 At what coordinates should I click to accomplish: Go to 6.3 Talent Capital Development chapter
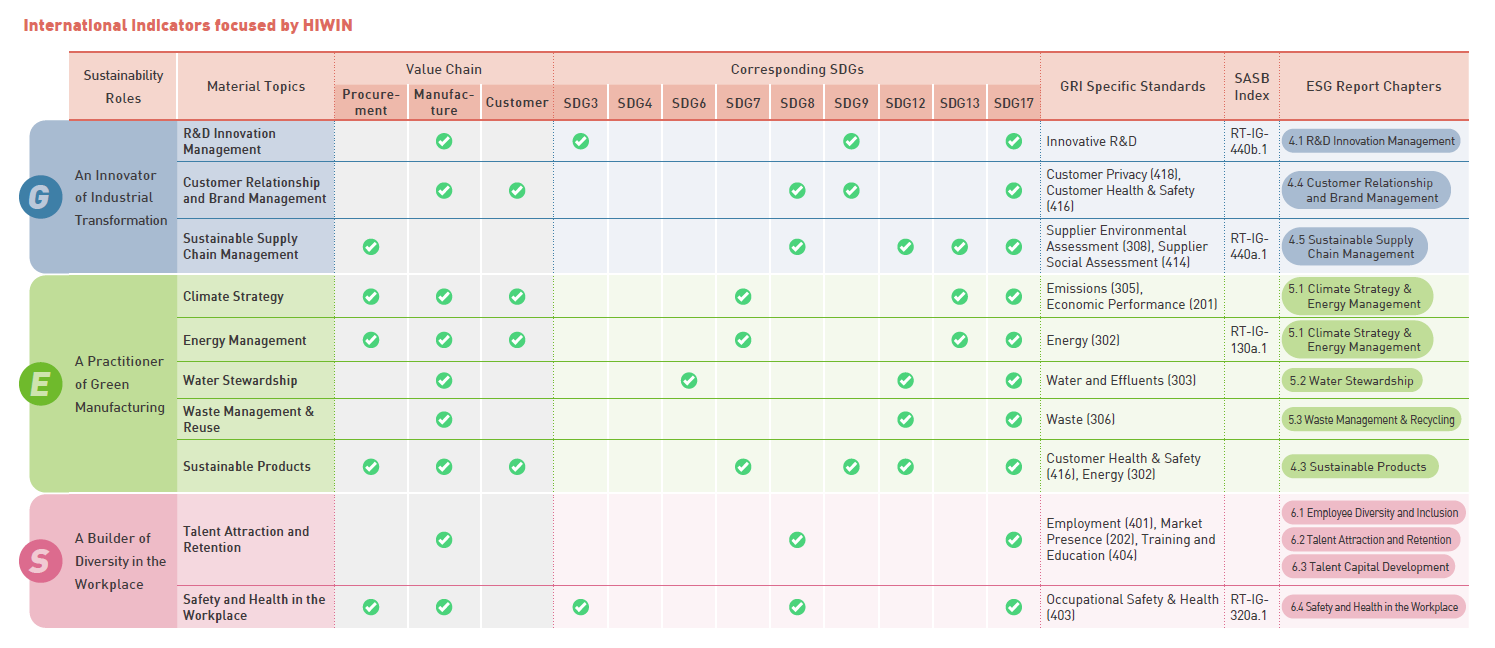(1368, 567)
